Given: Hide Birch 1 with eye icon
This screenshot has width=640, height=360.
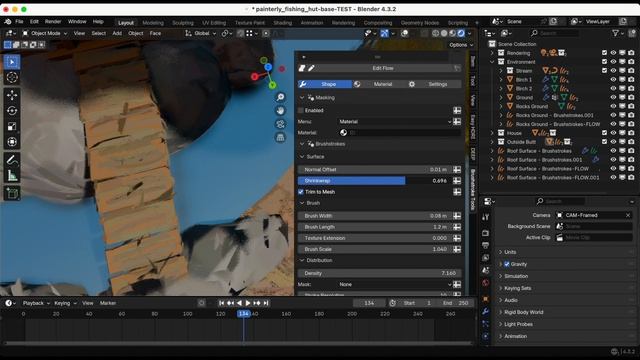Looking at the screenshot, I should pyautogui.click(x=613, y=80).
